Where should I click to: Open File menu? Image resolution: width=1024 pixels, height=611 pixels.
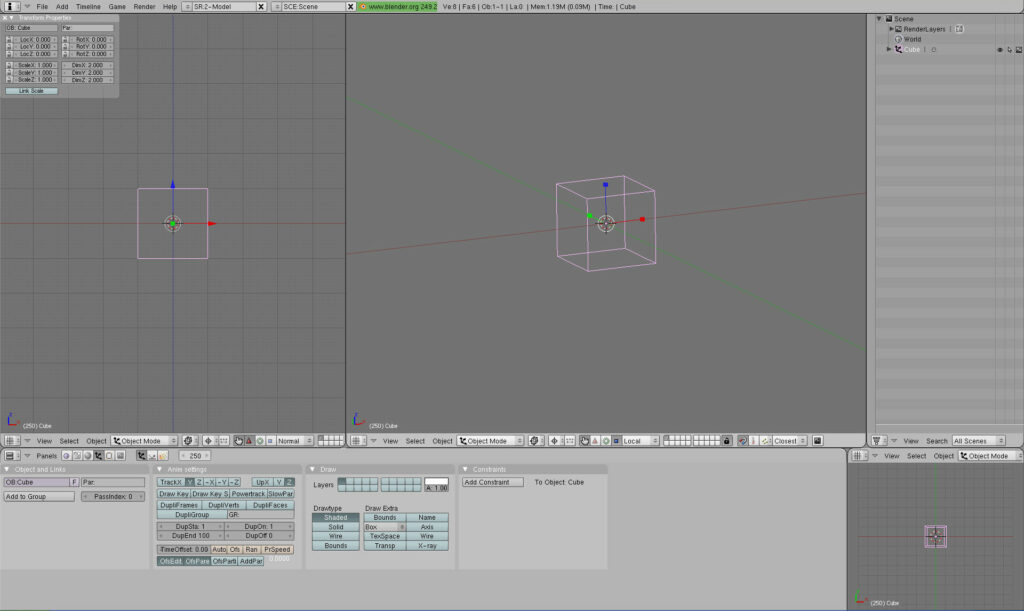point(42,7)
